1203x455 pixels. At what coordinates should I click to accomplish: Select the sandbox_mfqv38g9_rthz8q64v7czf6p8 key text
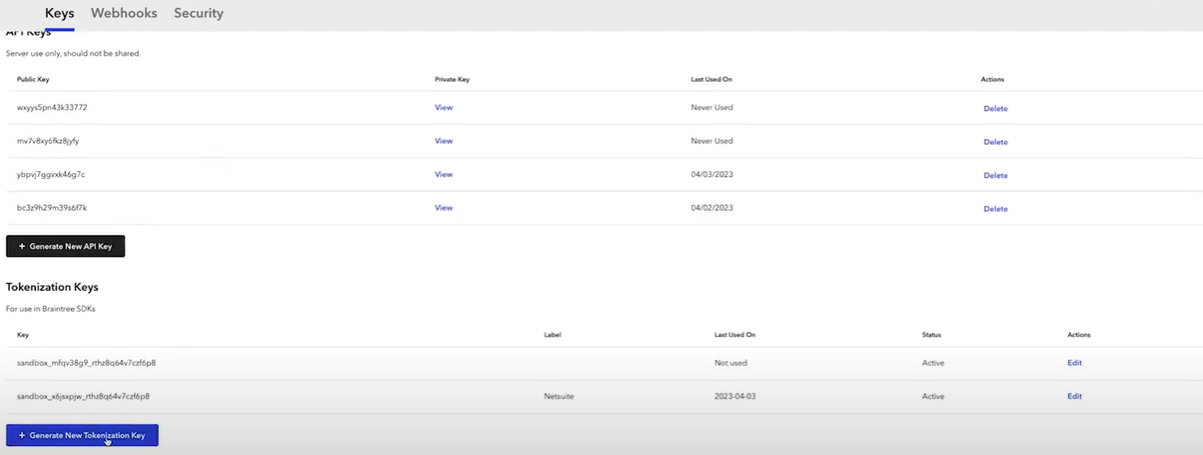pos(86,363)
